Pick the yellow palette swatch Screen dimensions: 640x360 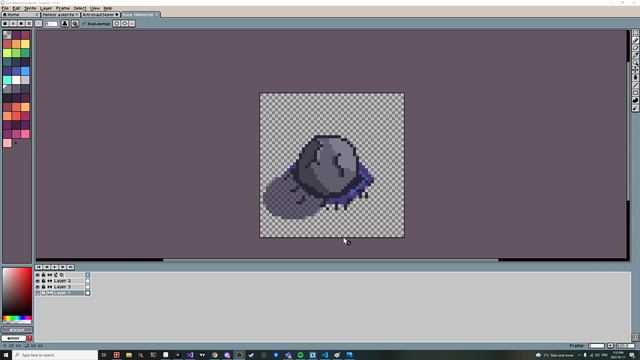(x=25, y=44)
